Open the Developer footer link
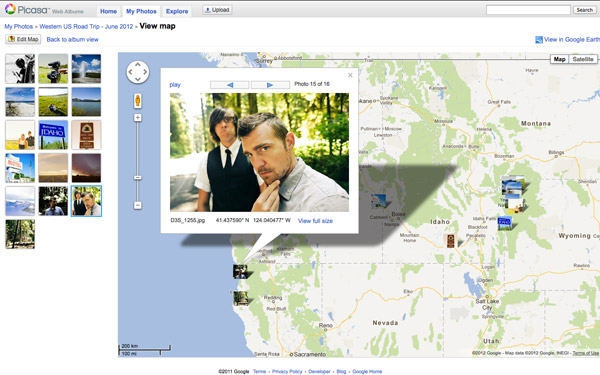Image resolution: width=600 pixels, height=375 pixels. [319, 371]
